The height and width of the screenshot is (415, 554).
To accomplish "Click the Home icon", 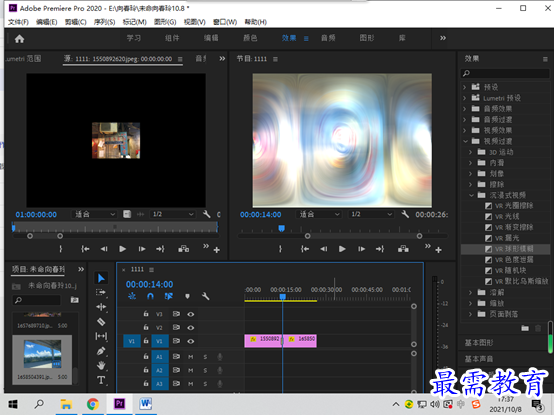I will [19, 38].
